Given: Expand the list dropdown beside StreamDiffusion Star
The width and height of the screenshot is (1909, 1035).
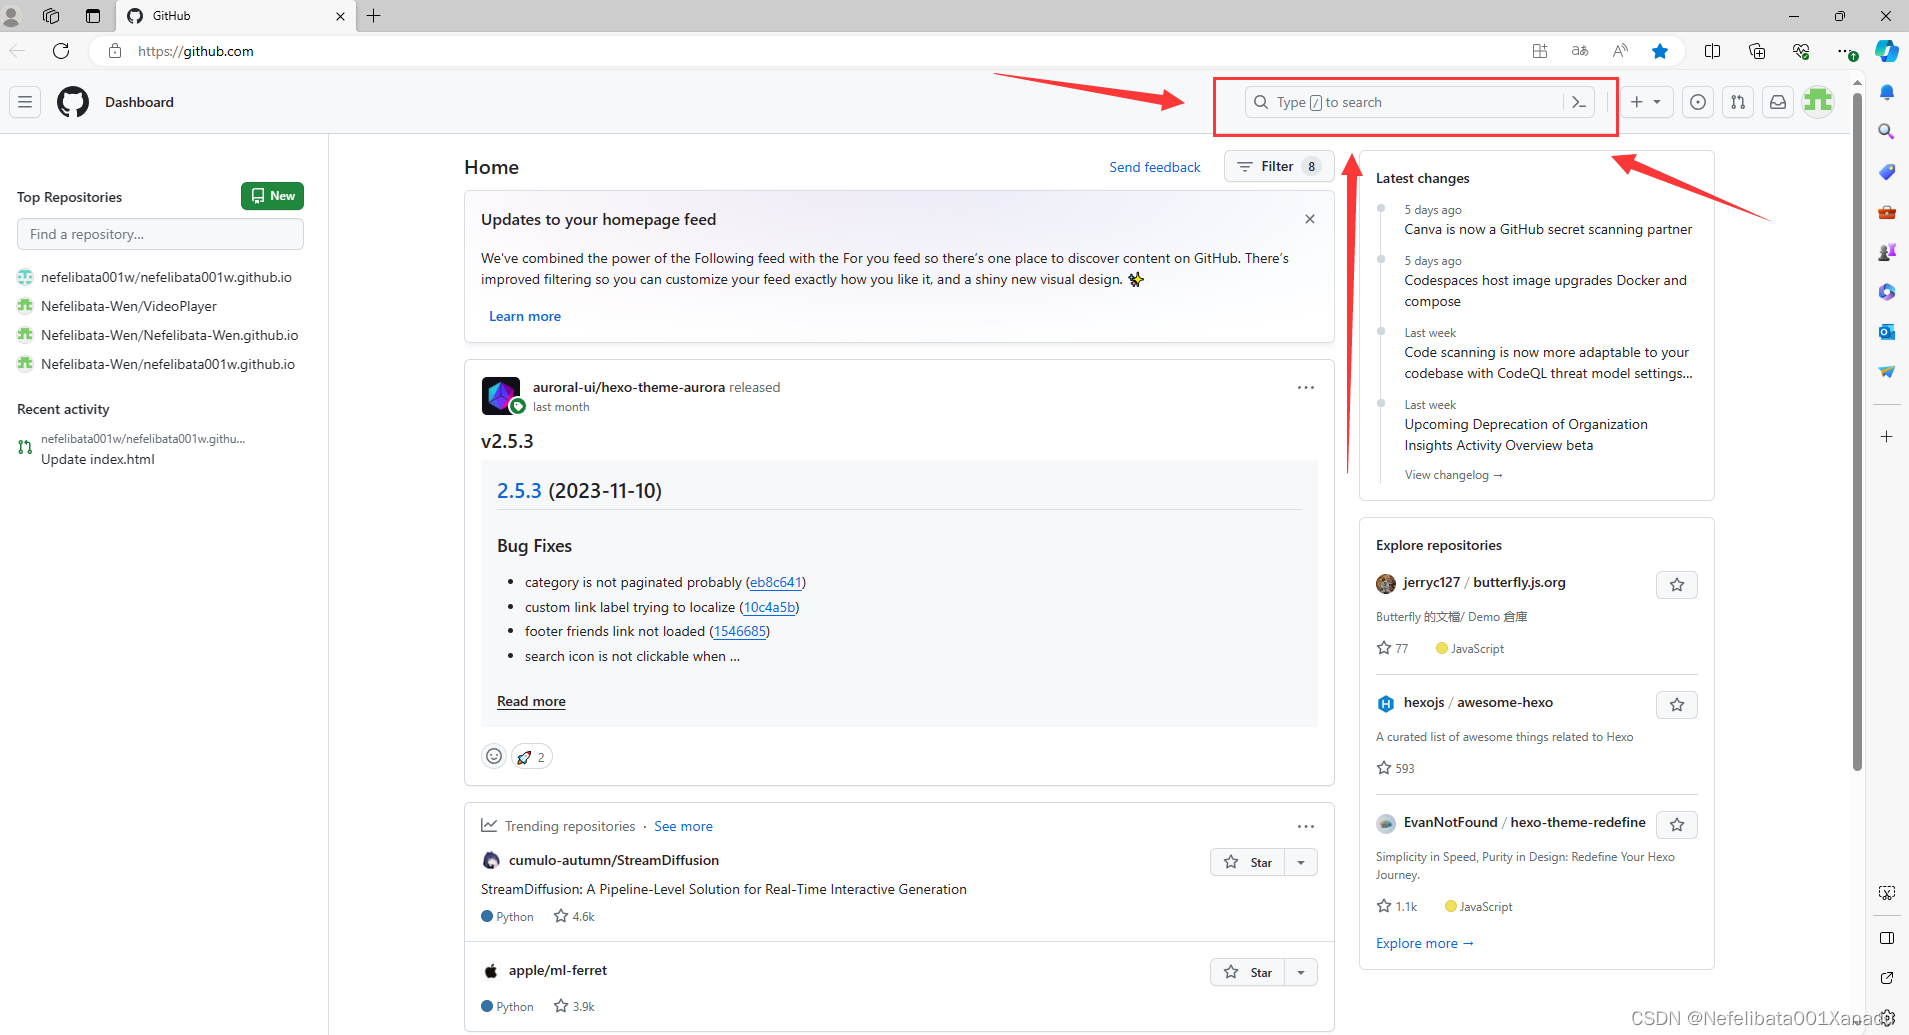Looking at the screenshot, I should click(1301, 862).
